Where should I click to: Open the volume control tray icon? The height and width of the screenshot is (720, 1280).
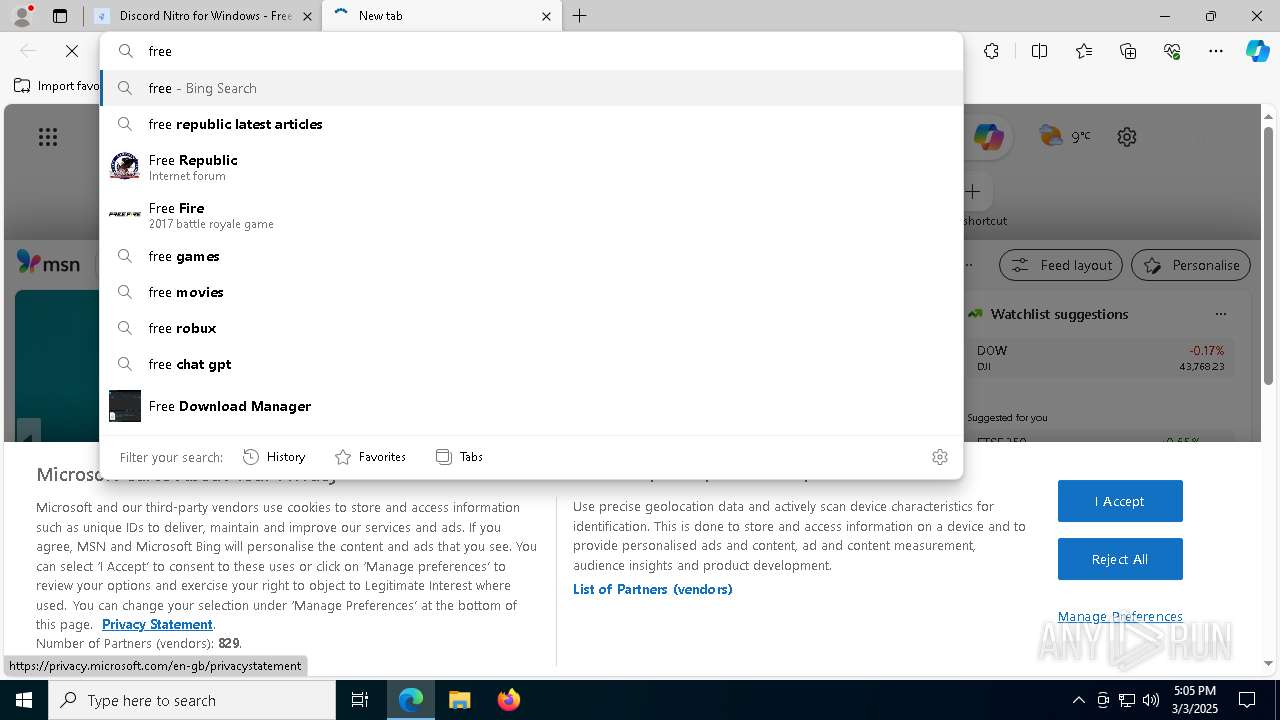tap(1150, 700)
